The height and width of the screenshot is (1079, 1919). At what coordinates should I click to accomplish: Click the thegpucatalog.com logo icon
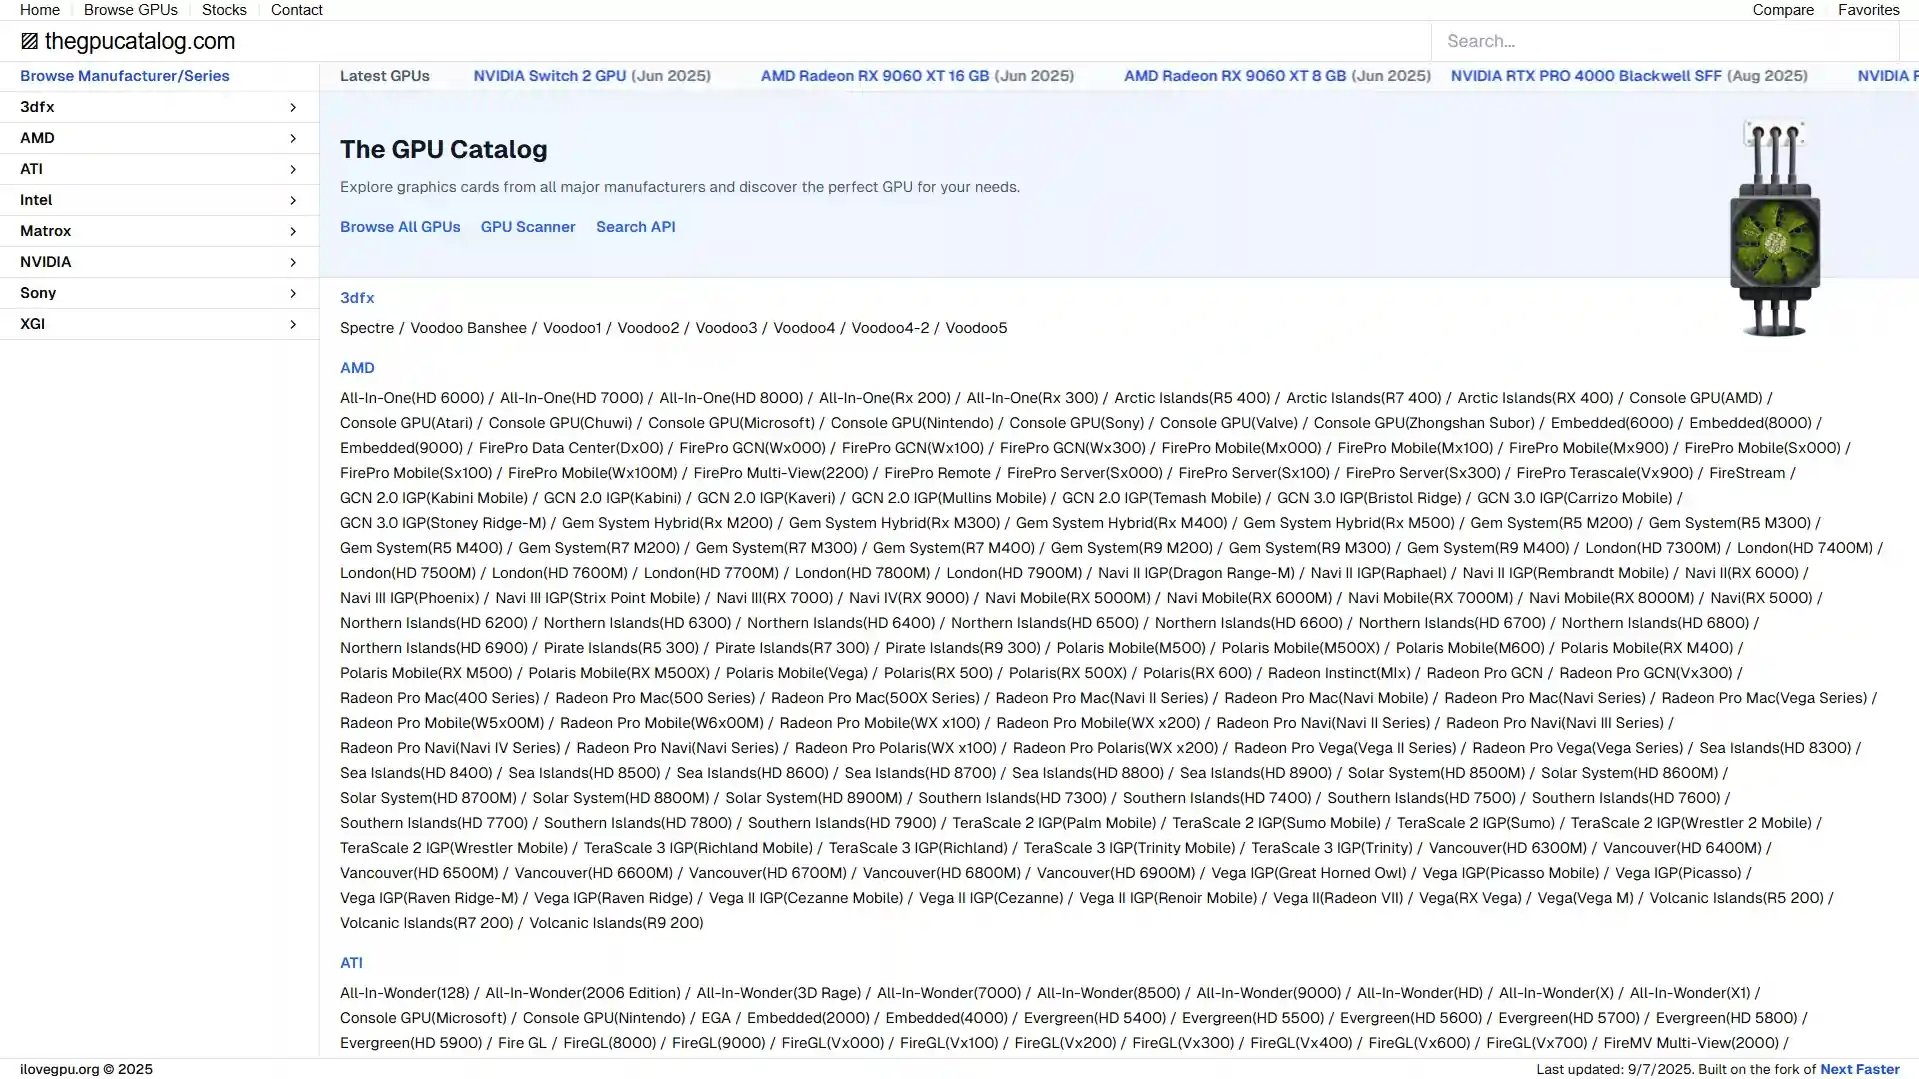pos(29,41)
